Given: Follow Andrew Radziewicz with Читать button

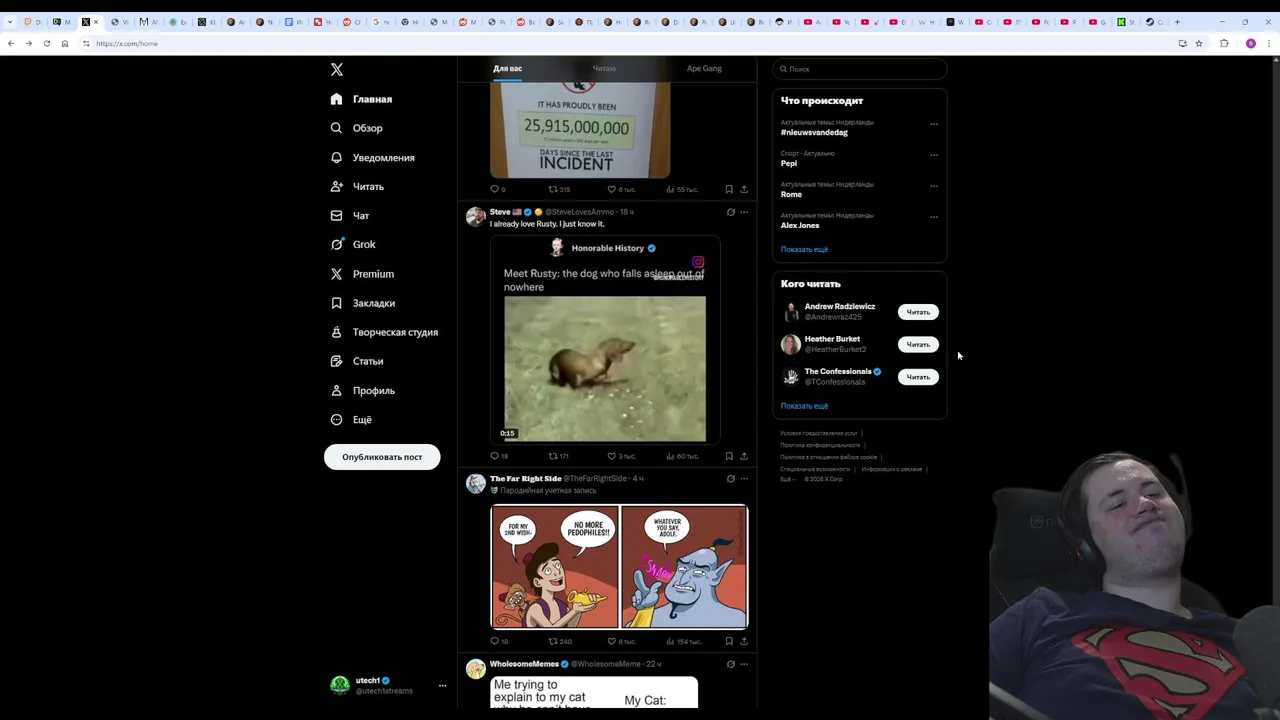Looking at the screenshot, I should coord(918,312).
